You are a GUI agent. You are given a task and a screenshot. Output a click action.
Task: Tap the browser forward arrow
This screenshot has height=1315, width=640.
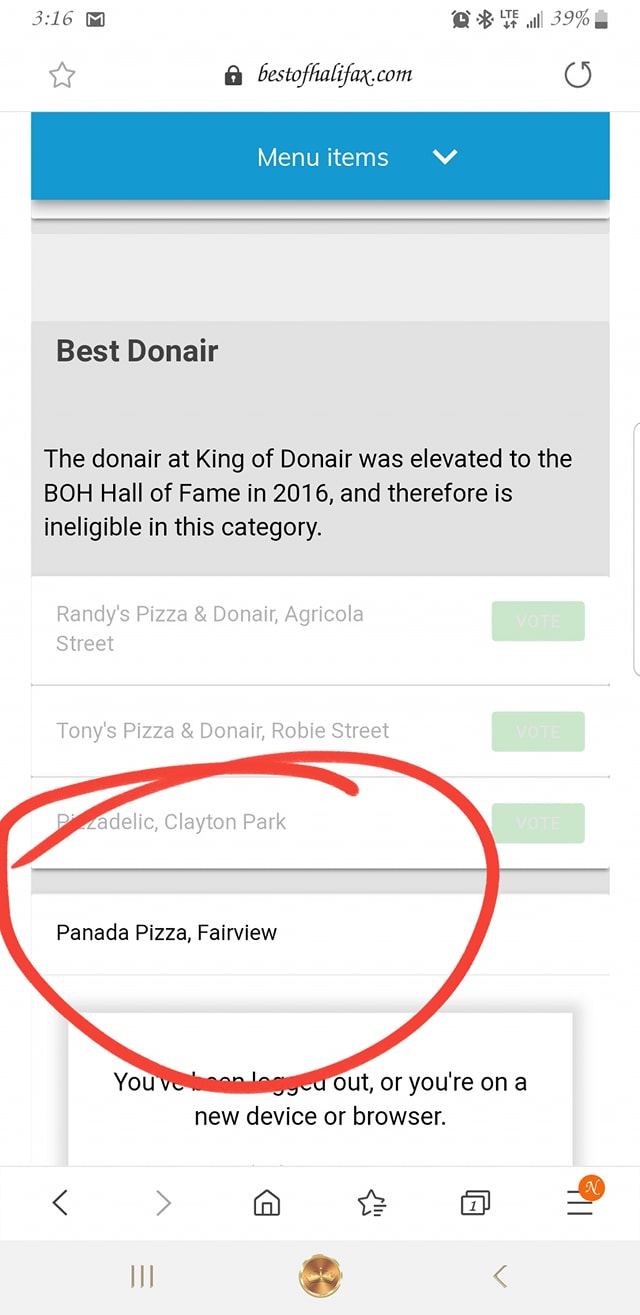click(x=164, y=1201)
